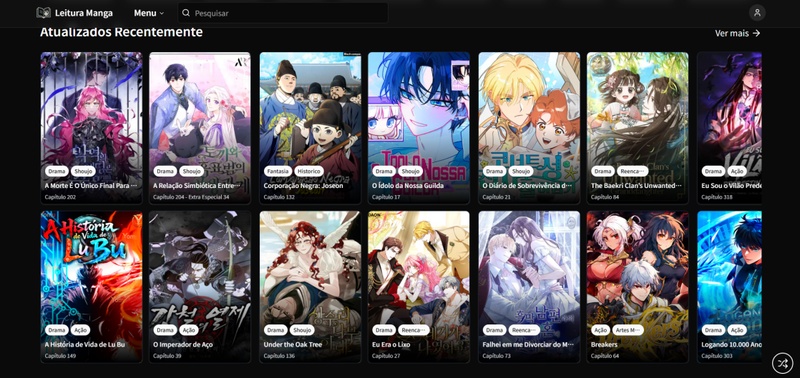
Task: Click Capítulo 132 text
Action: click(279, 197)
